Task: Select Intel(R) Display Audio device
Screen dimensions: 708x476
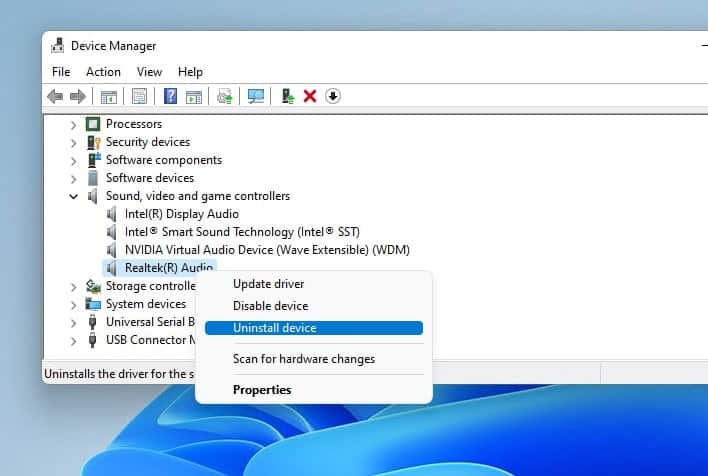Action: click(181, 214)
